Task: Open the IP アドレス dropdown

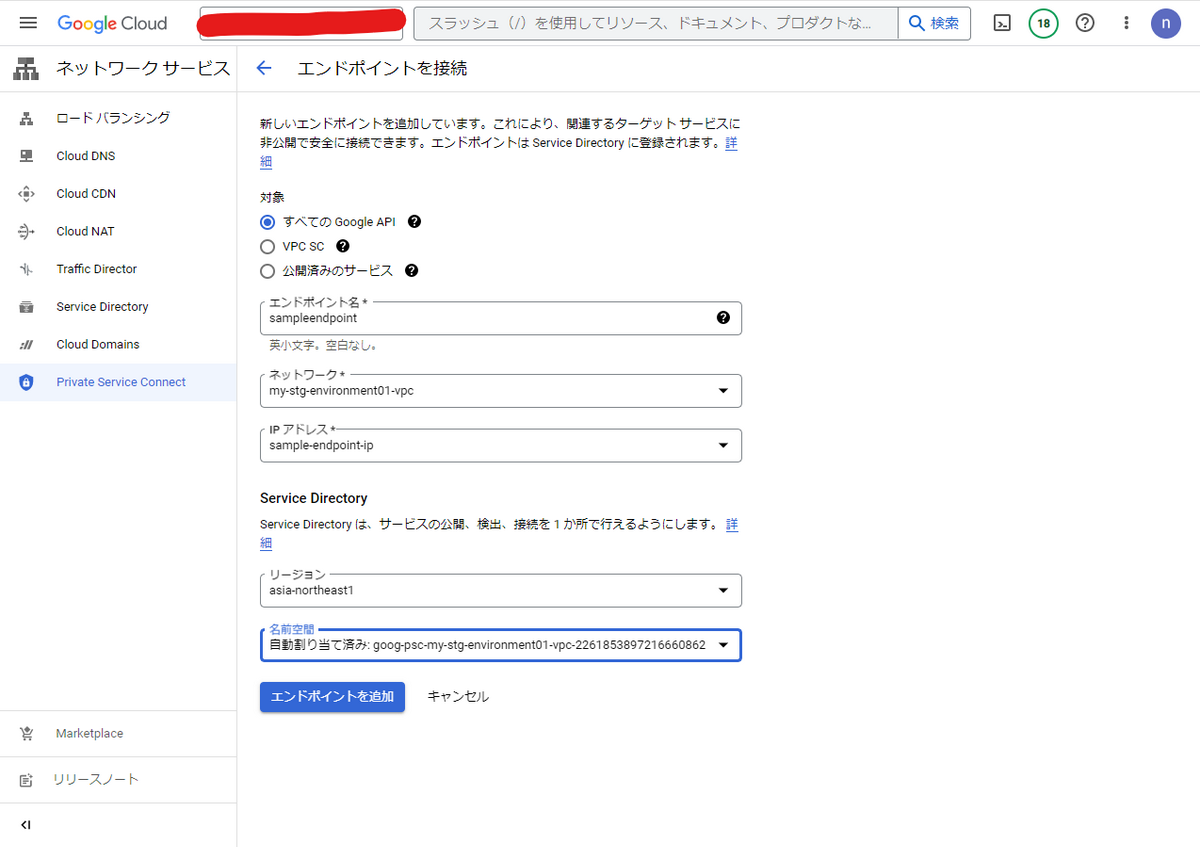Action: pos(500,445)
